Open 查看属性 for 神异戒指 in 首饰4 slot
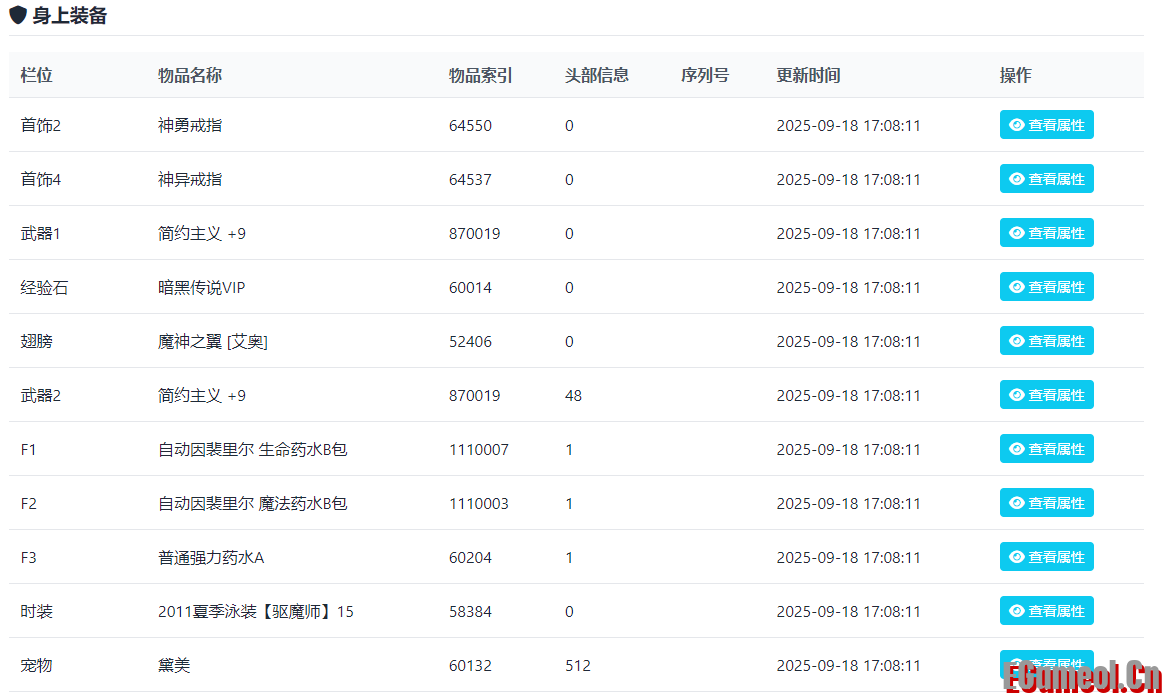 pos(1046,178)
